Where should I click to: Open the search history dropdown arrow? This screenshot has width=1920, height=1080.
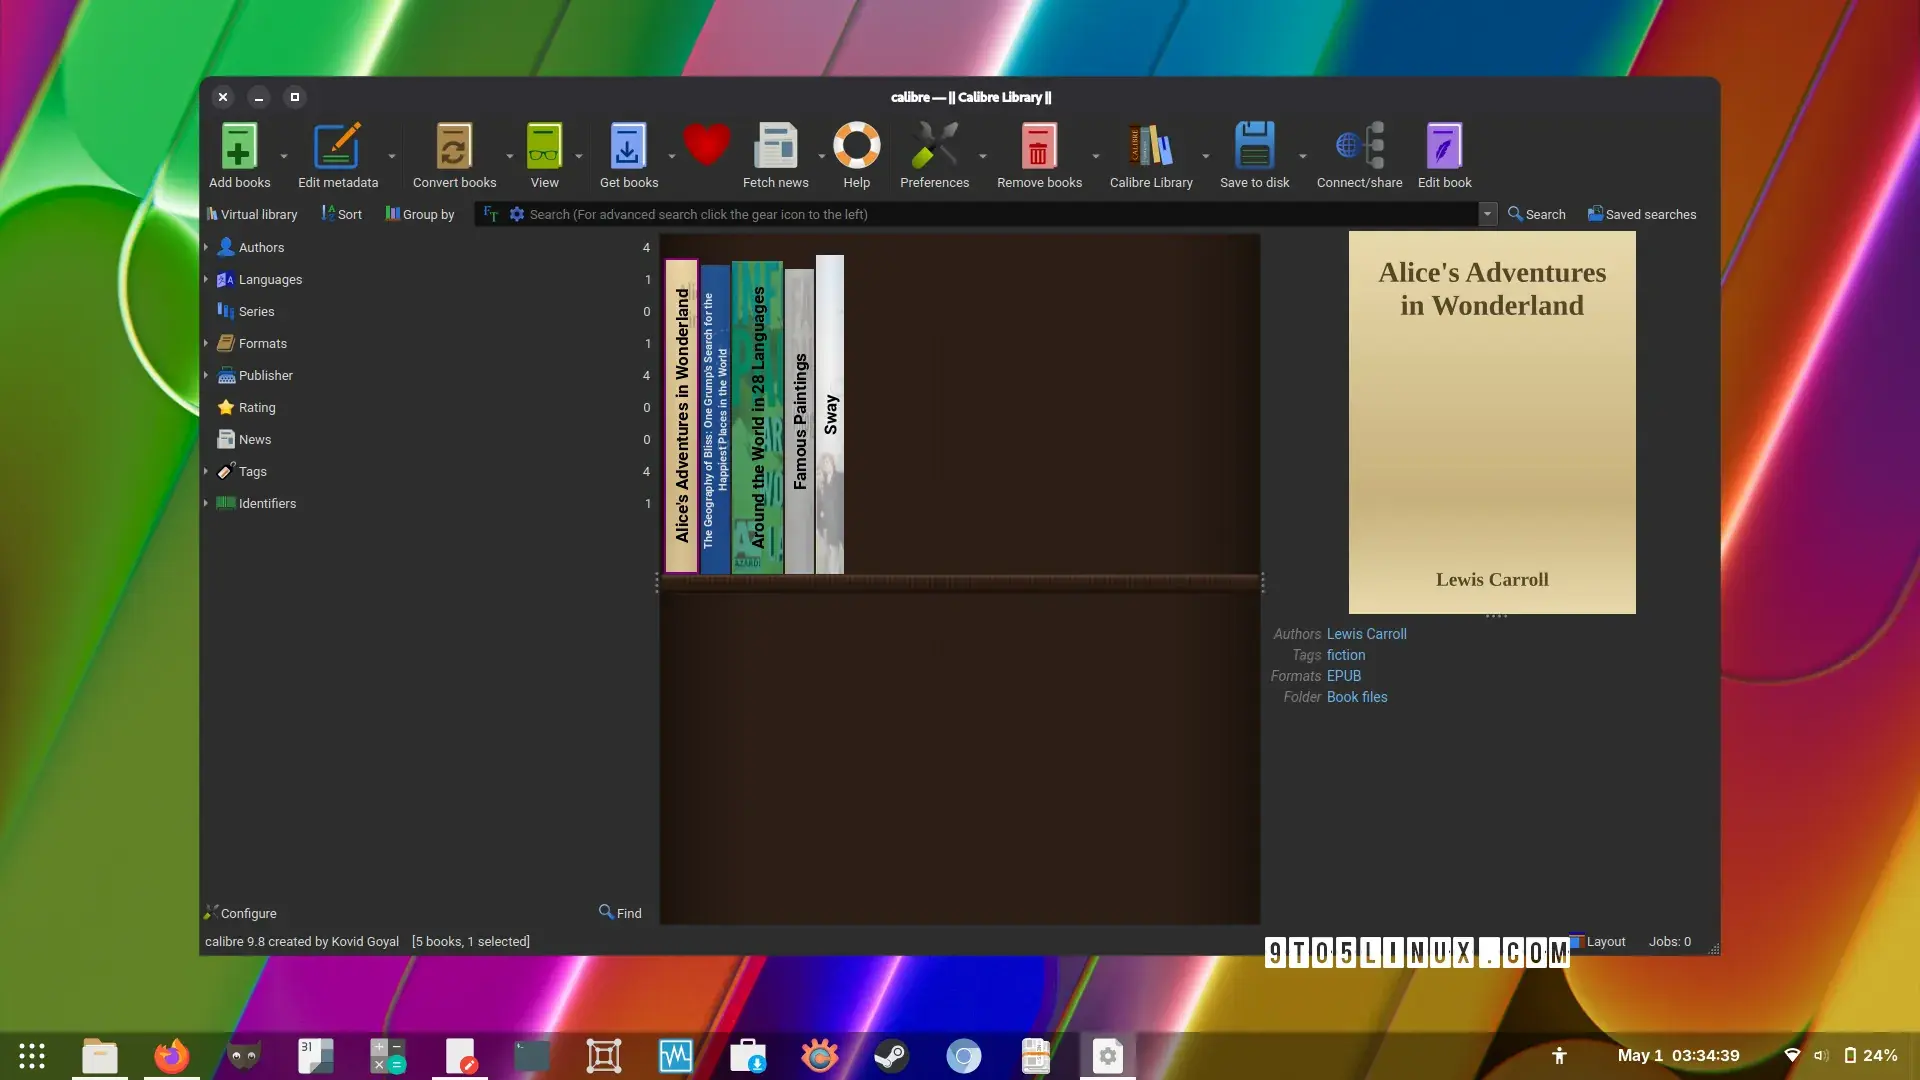(x=1487, y=214)
